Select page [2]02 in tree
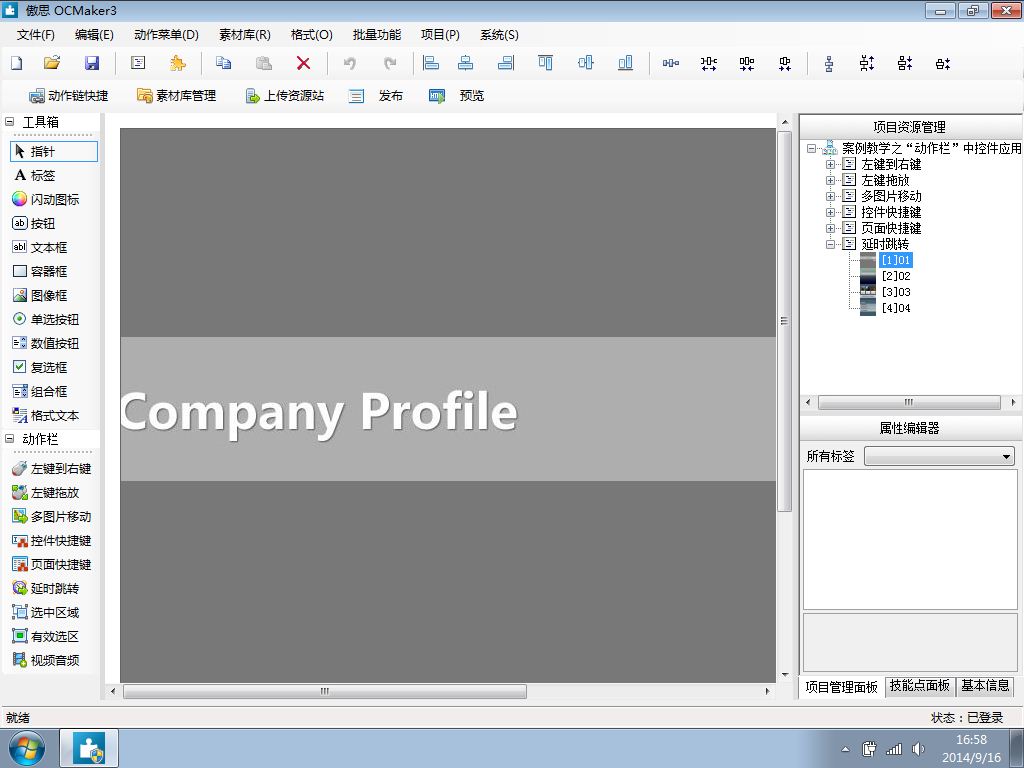This screenshot has width=1024, height=768. tap(895, 276)
